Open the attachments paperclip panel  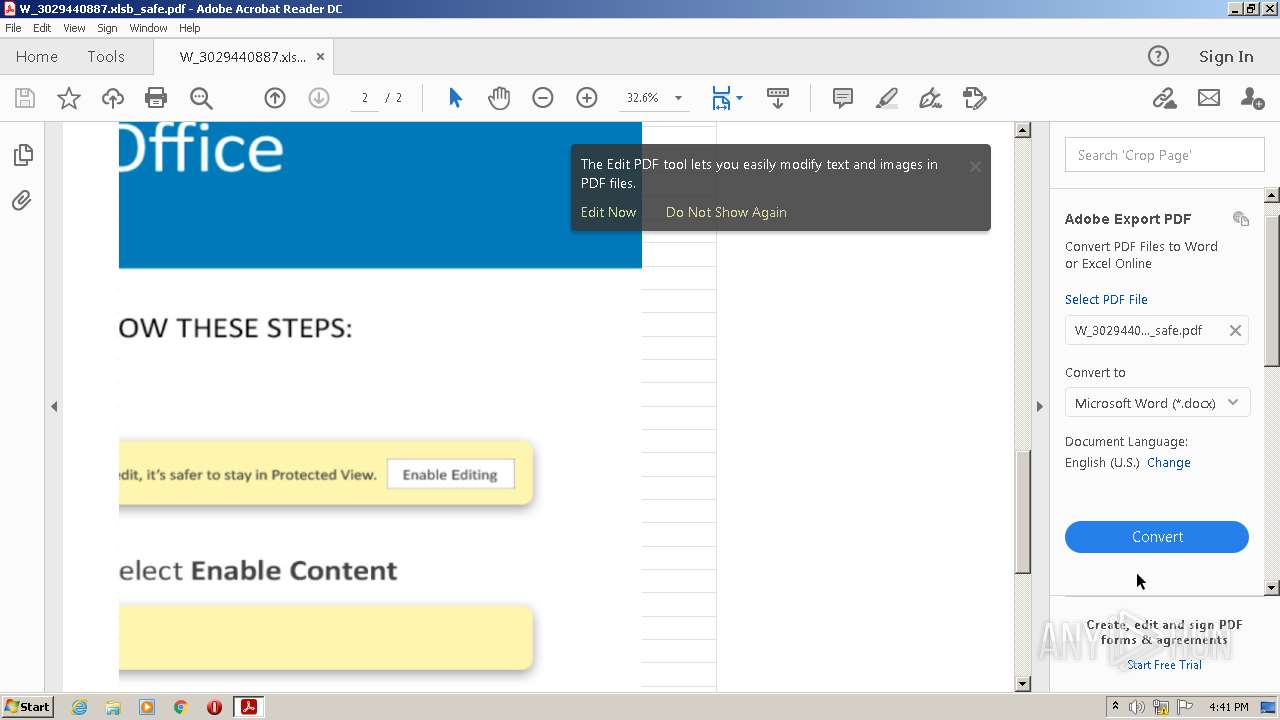click(x=22, y=201)
